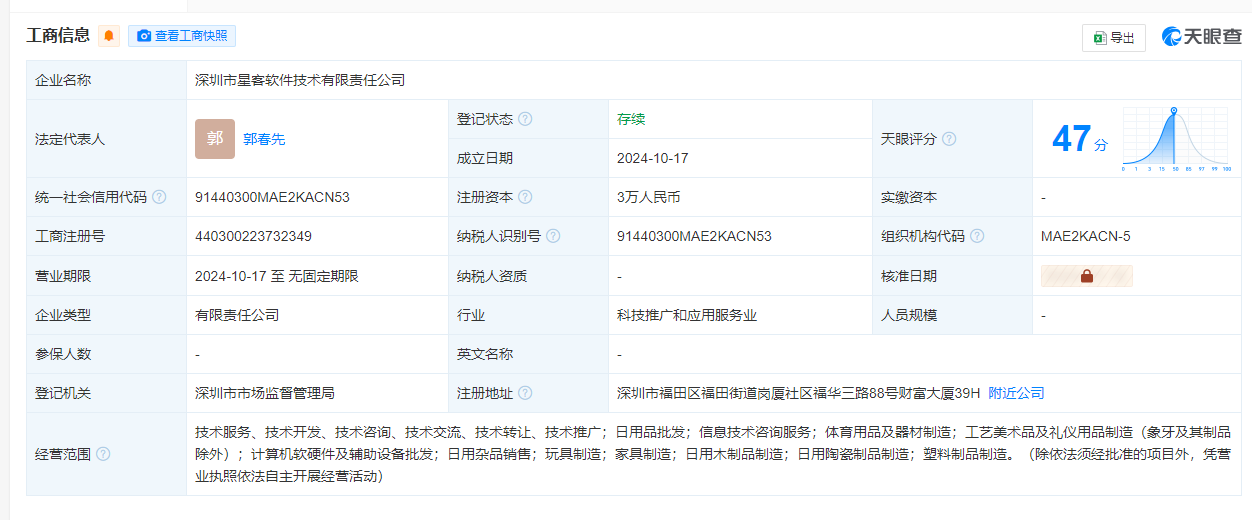Click help icon beside 注册地址
1252x520 pixels.
525,393
